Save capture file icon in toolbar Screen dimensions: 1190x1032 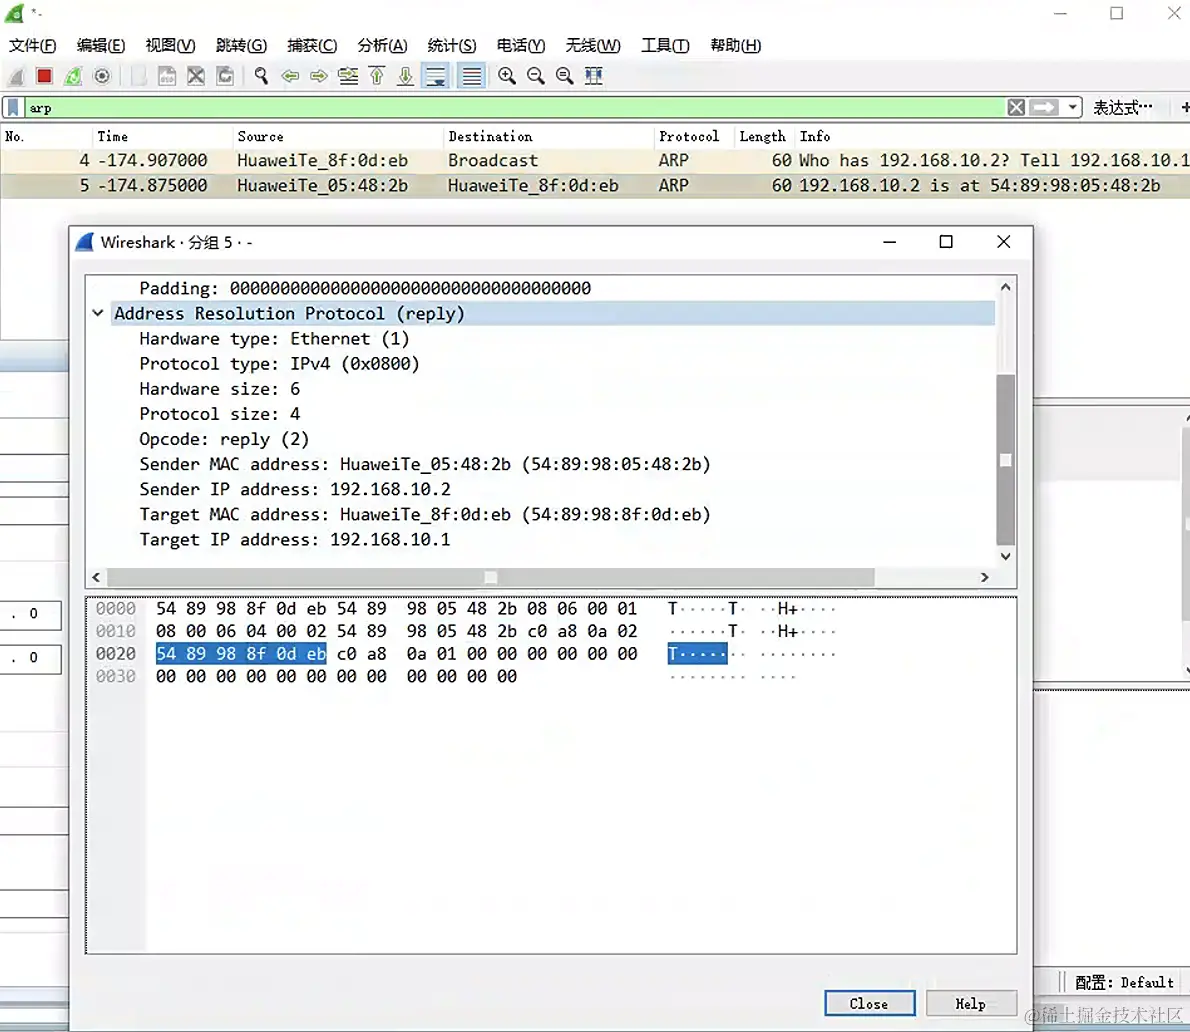(167, 76)
